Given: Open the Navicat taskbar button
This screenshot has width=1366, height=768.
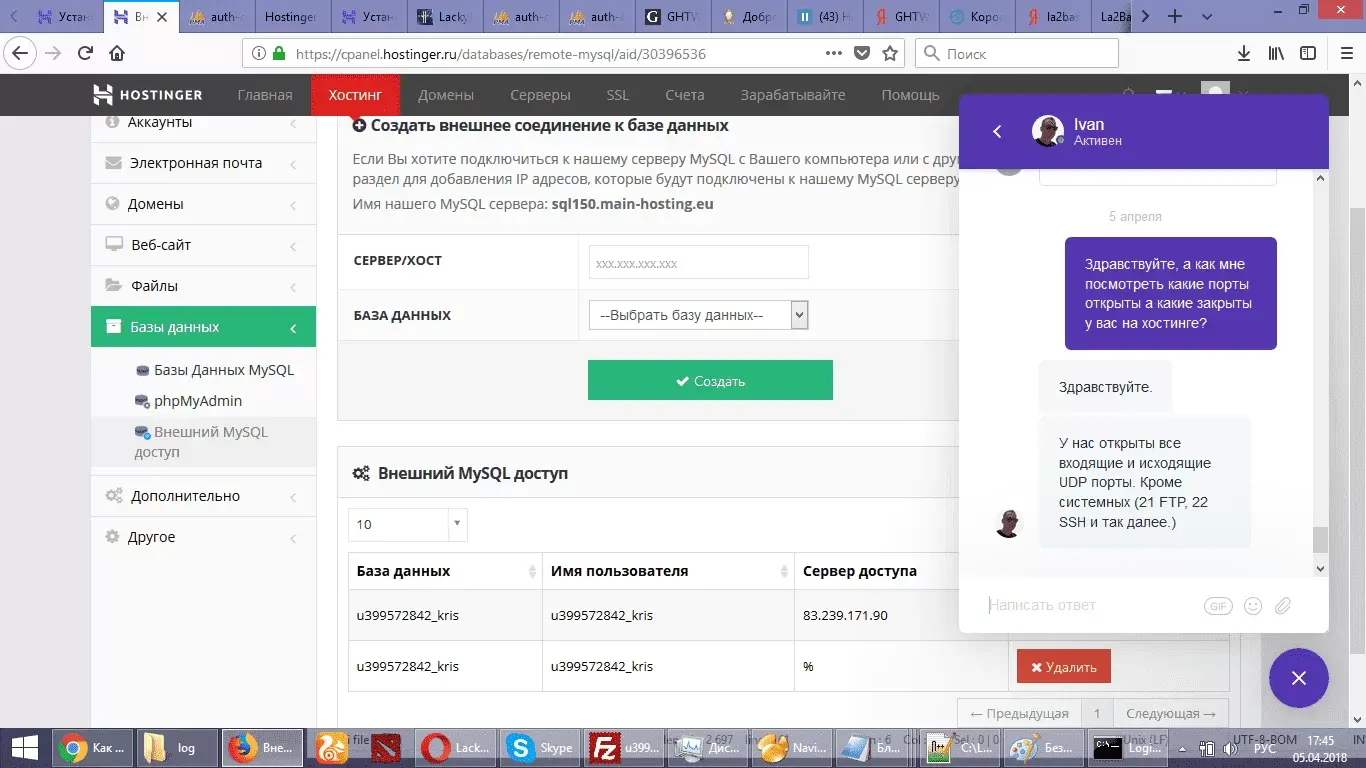Looking at the screenshot, I should click(x=793, y=747).
